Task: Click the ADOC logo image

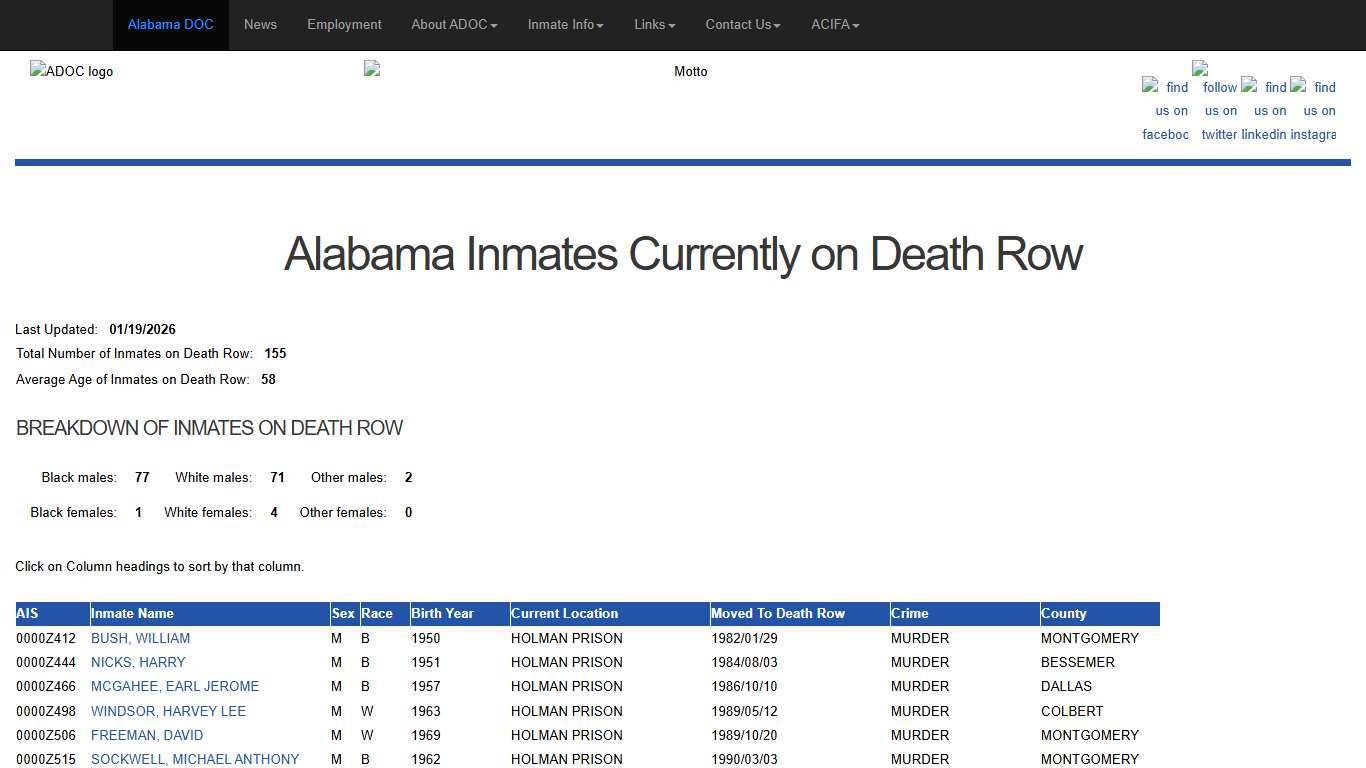Action: tap(71, 71)
